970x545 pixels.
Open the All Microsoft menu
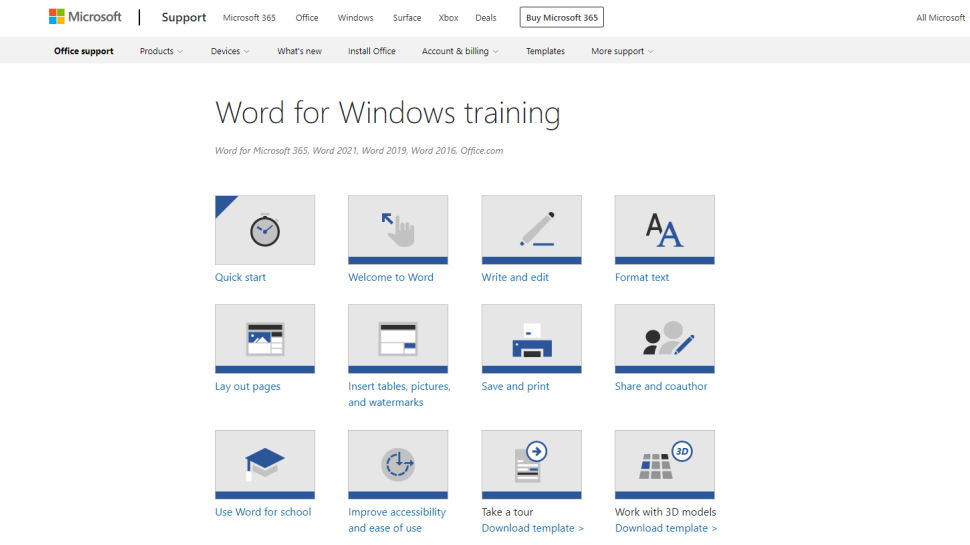(940, 18)
